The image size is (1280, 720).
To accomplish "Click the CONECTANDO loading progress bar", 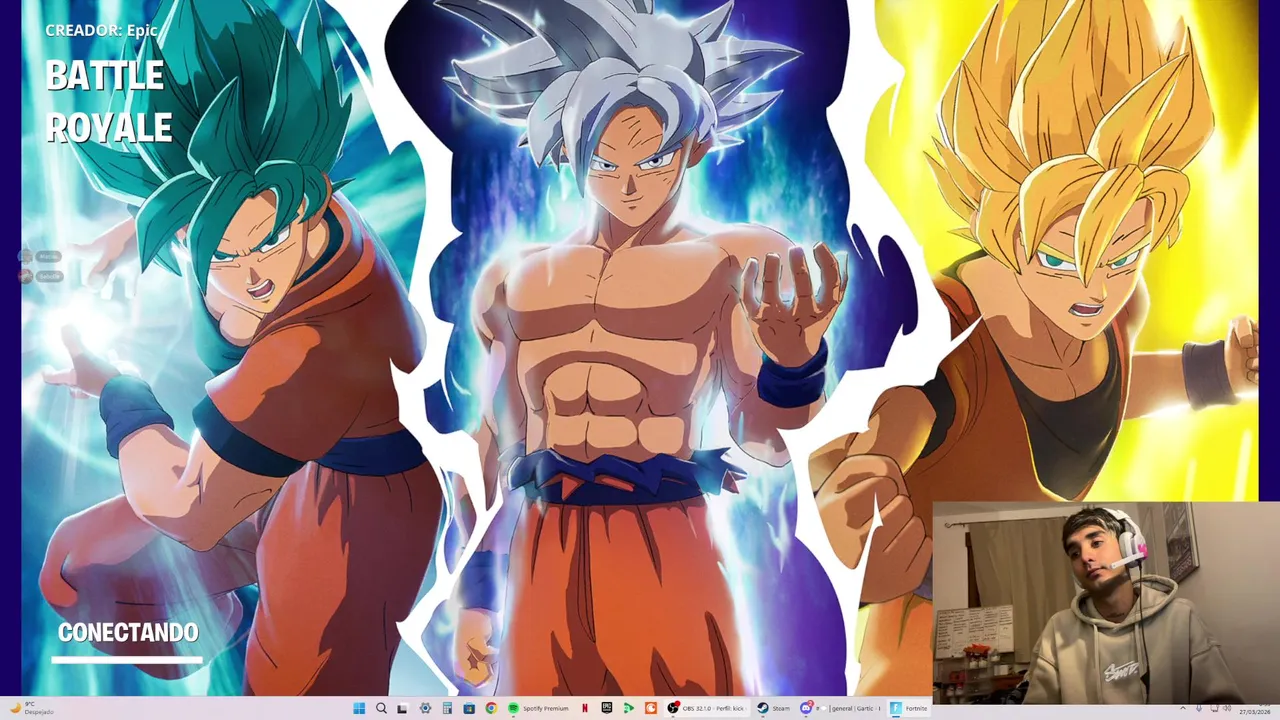I will (127, 660).
